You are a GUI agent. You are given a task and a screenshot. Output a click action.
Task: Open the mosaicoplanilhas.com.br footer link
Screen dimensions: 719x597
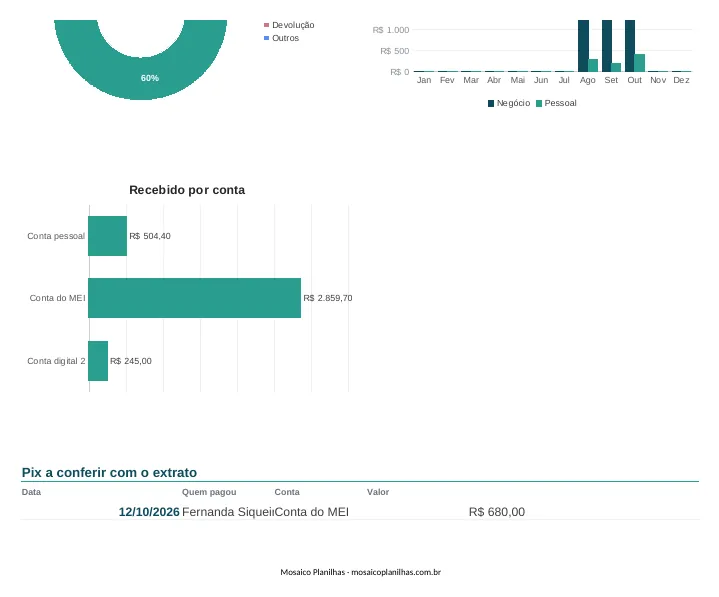point(396,572)
